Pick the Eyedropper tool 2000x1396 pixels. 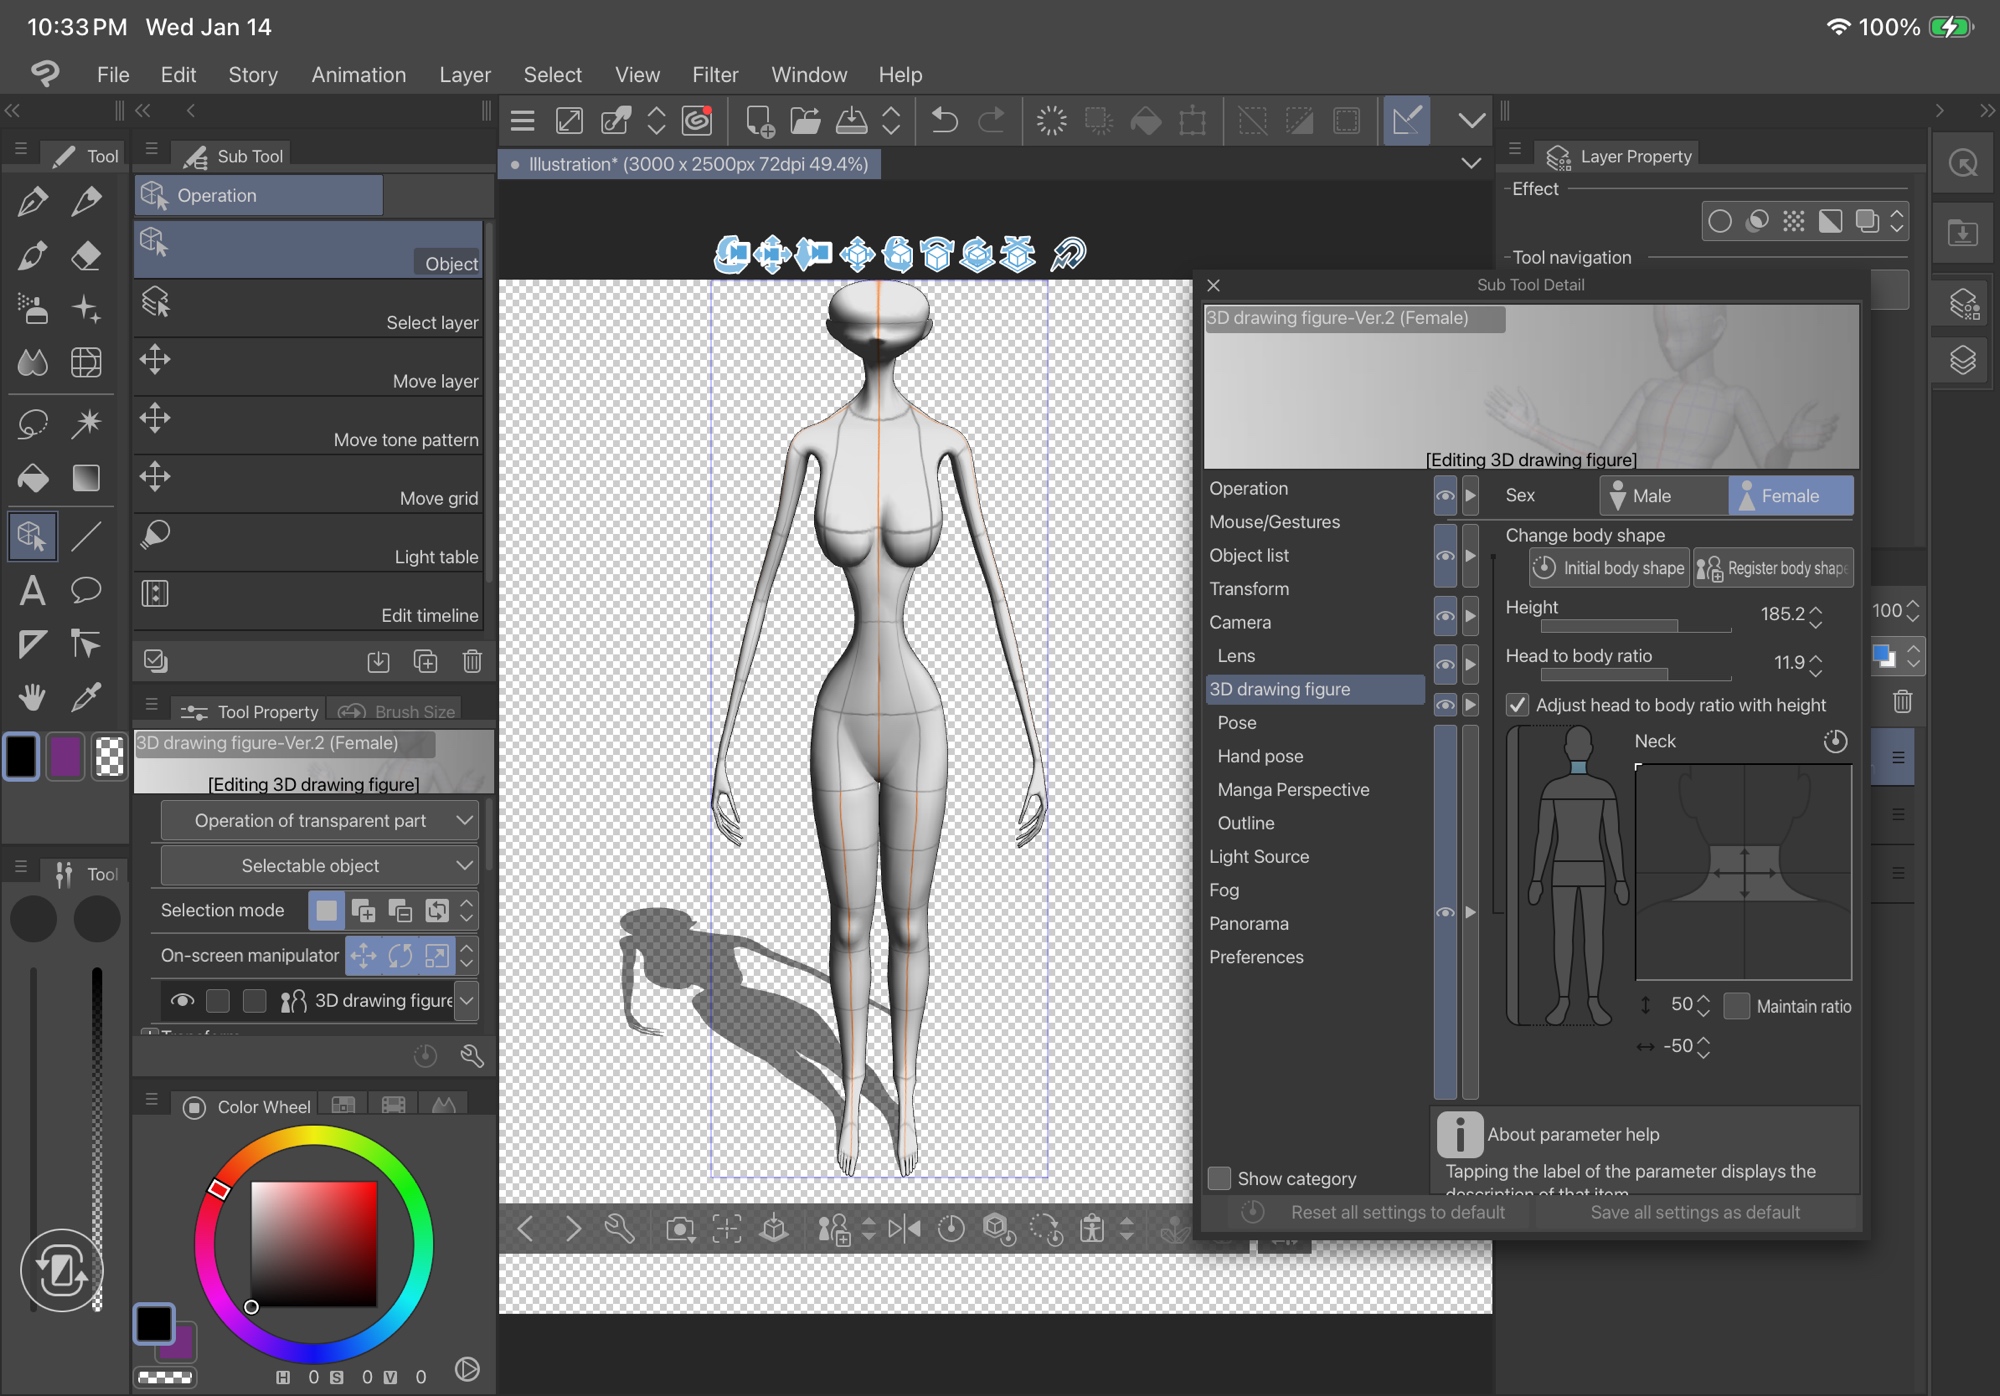(x=86, y=697)
